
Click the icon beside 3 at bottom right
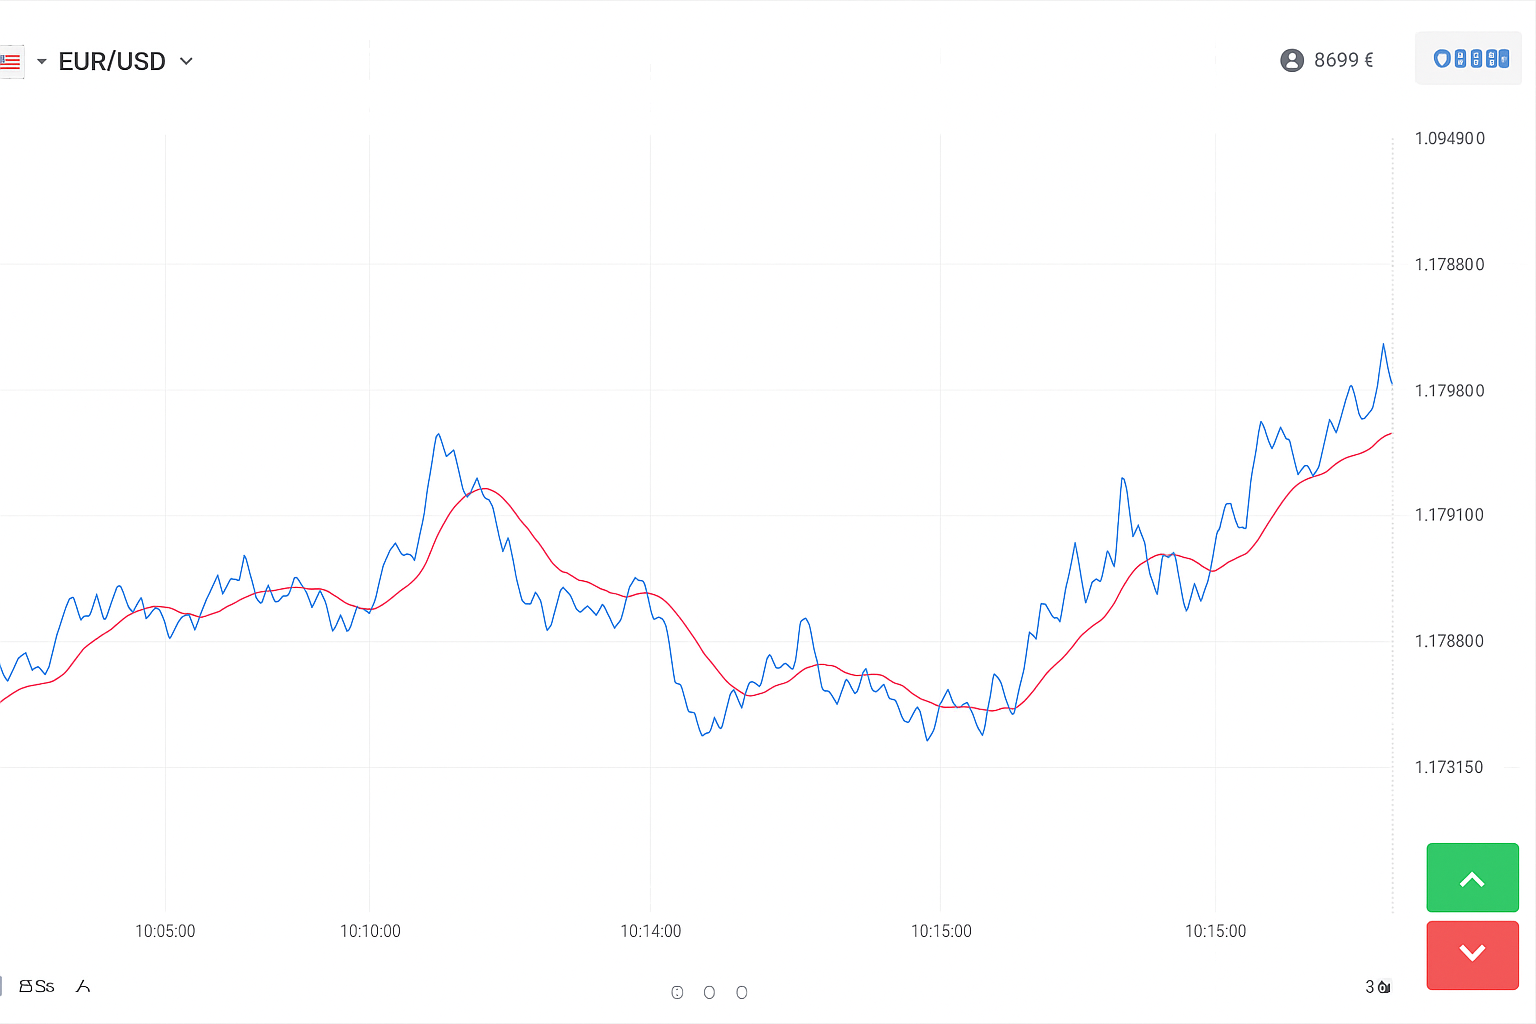pyautogui.click(x=1384, y=987)
